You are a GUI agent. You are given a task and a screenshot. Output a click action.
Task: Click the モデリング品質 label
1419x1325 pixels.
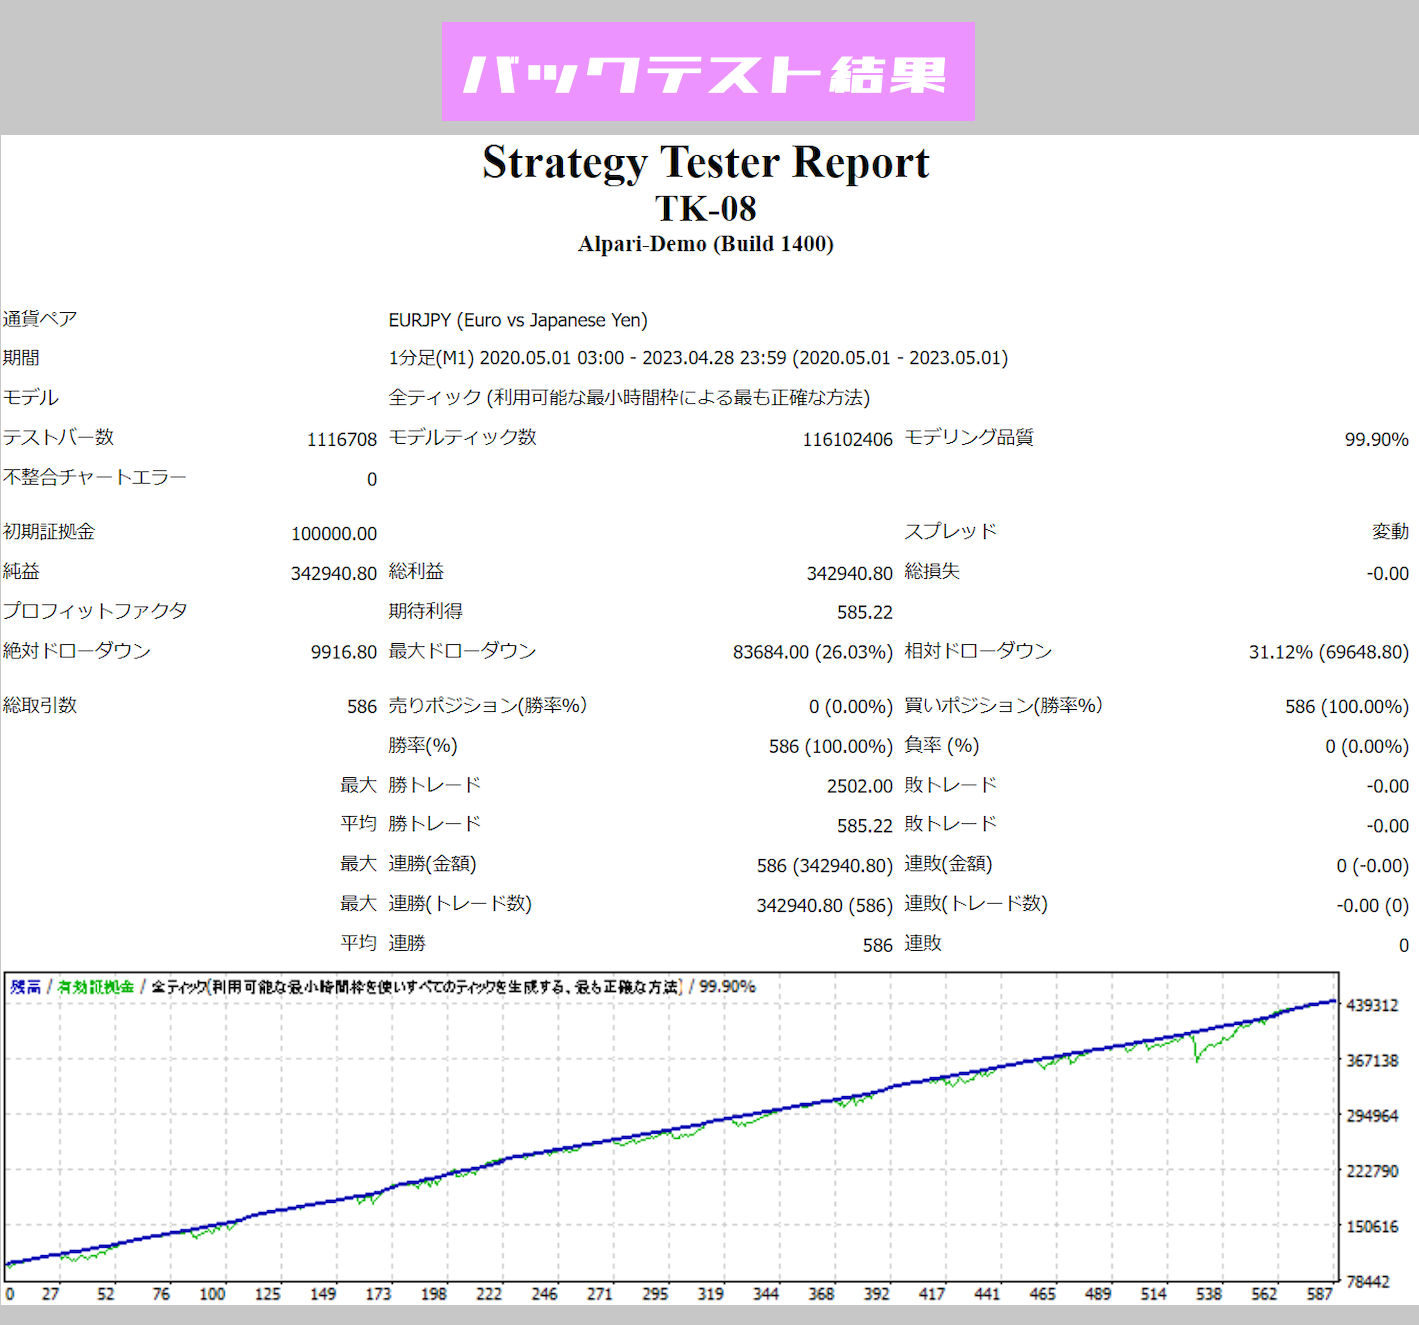[x=969, y=437]
